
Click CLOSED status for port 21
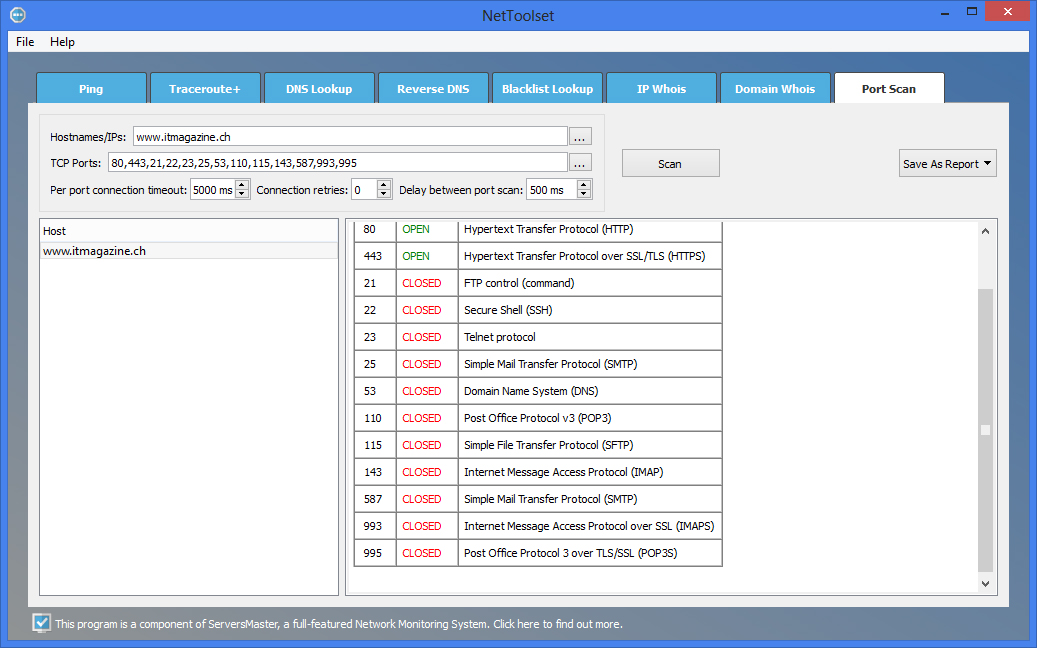422,283
